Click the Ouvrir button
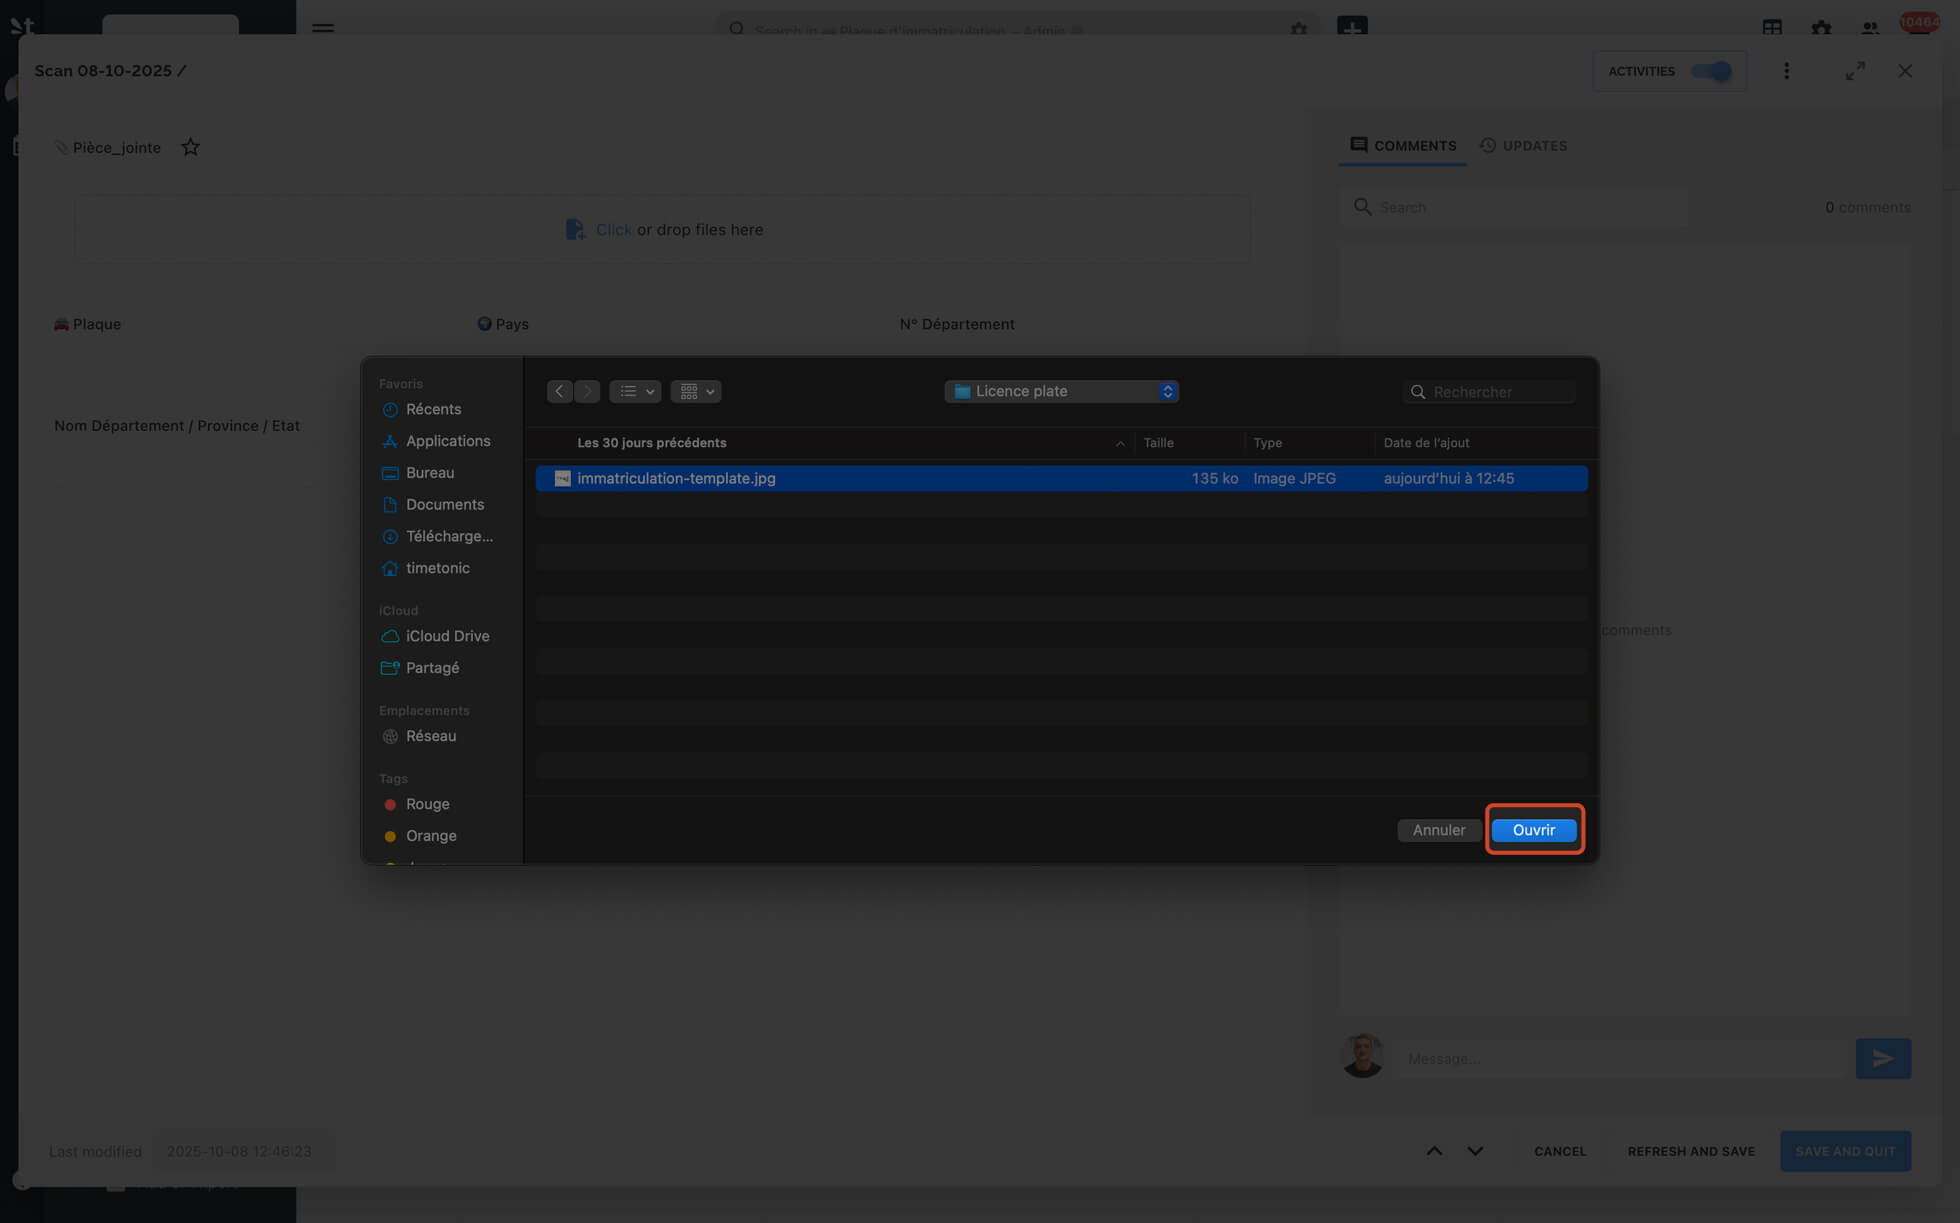The height and width of the screenshot is (1223, 1960). click(1533, 830)
